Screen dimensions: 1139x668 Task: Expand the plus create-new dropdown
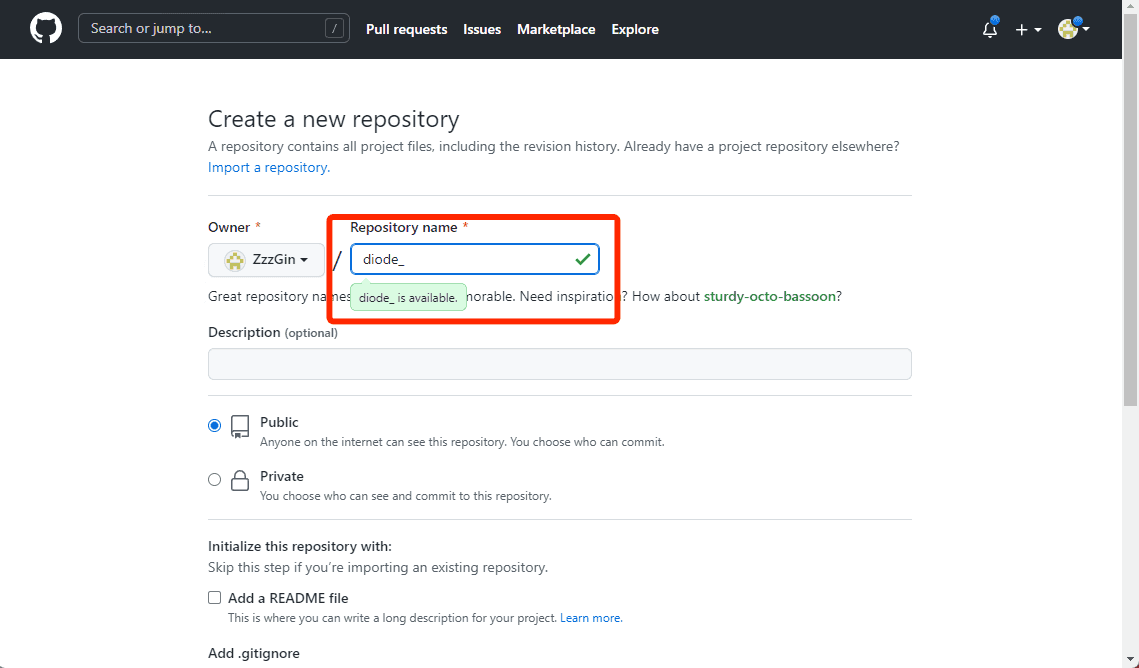(x=1028, y=30)
